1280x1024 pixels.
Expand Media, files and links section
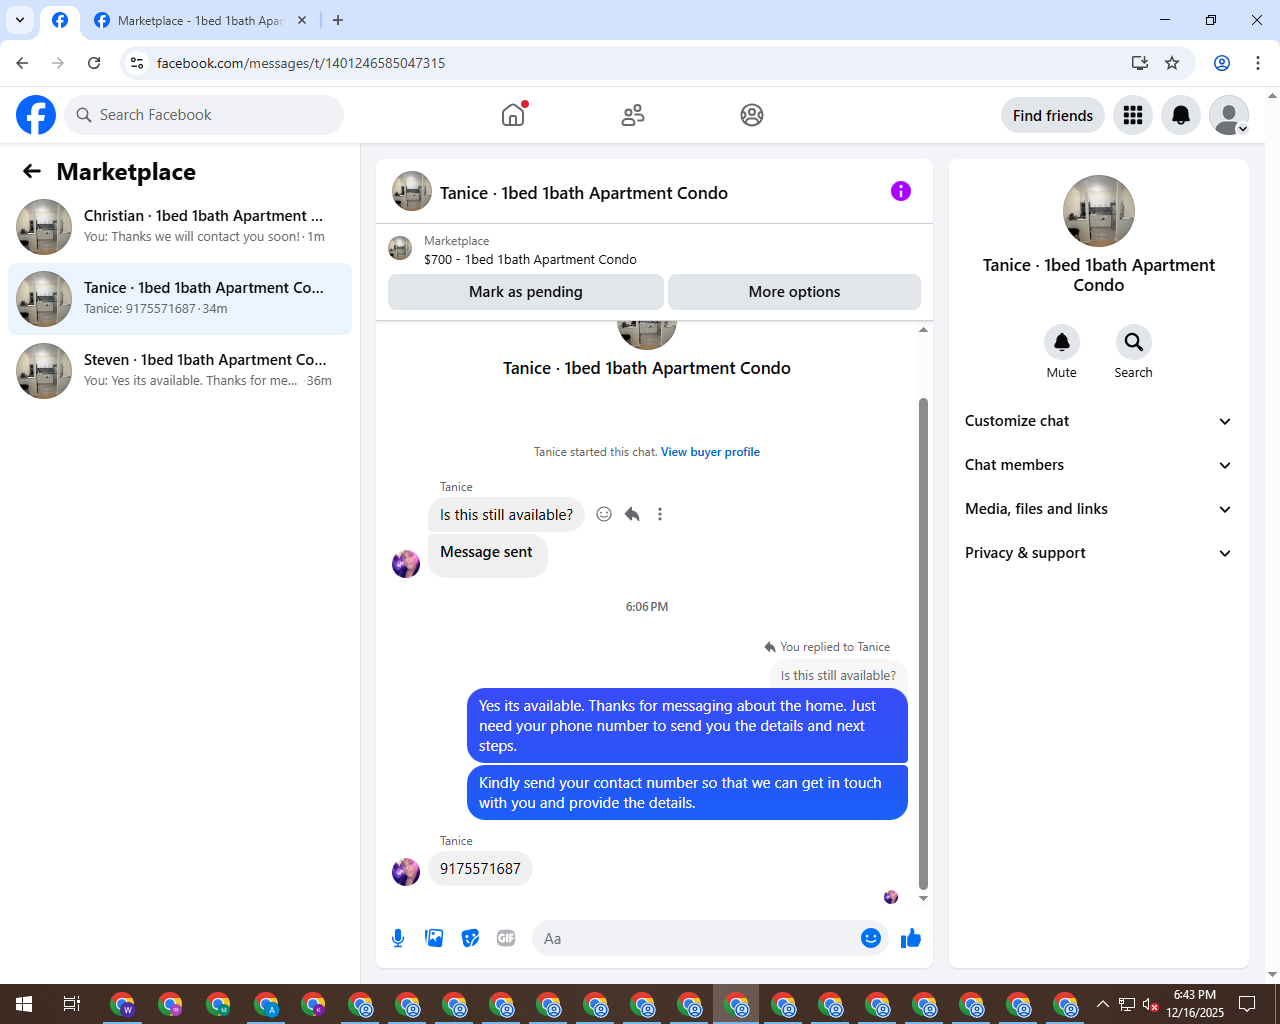pos(1099,509)
